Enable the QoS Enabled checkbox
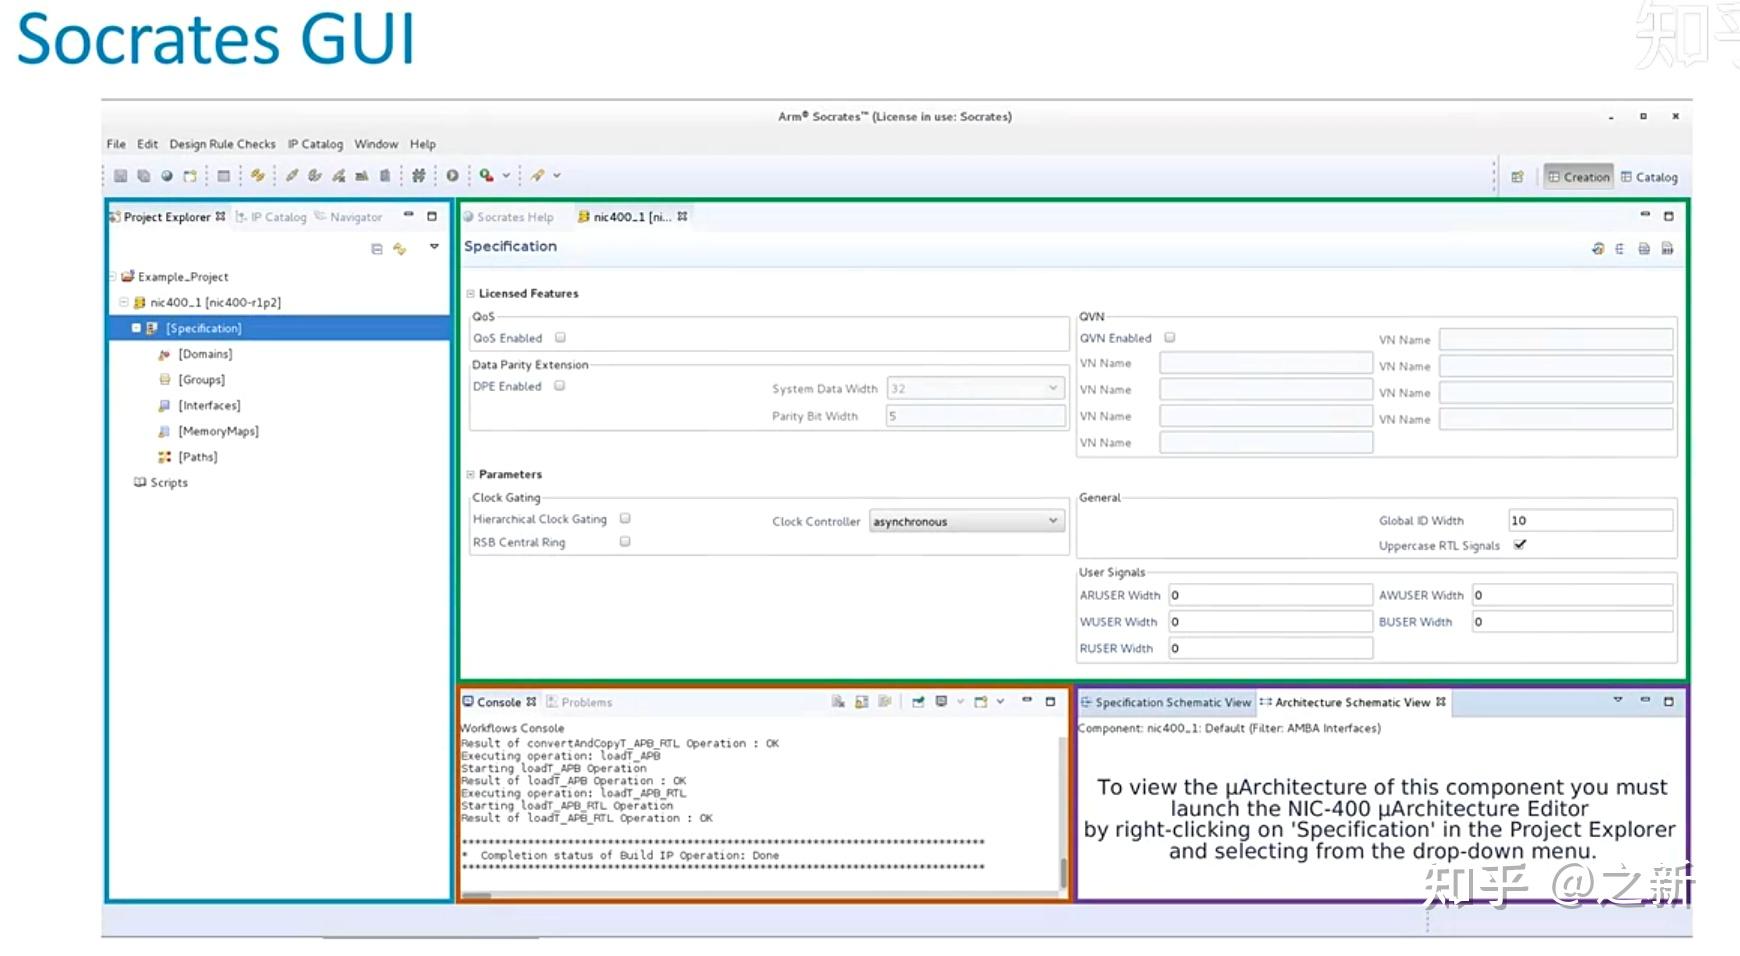The width and height of the screenshot is (1740, 956). (x=561, y=338)
